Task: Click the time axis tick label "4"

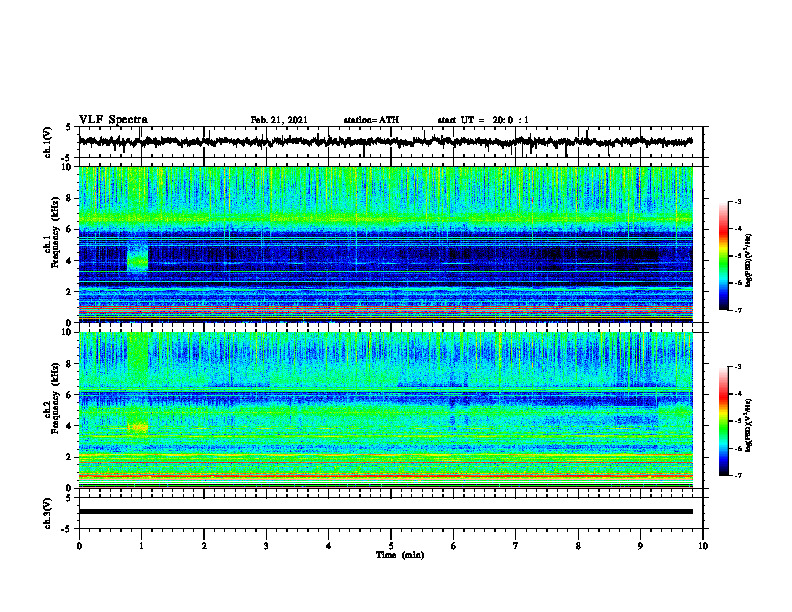Action: click(328, 546)
